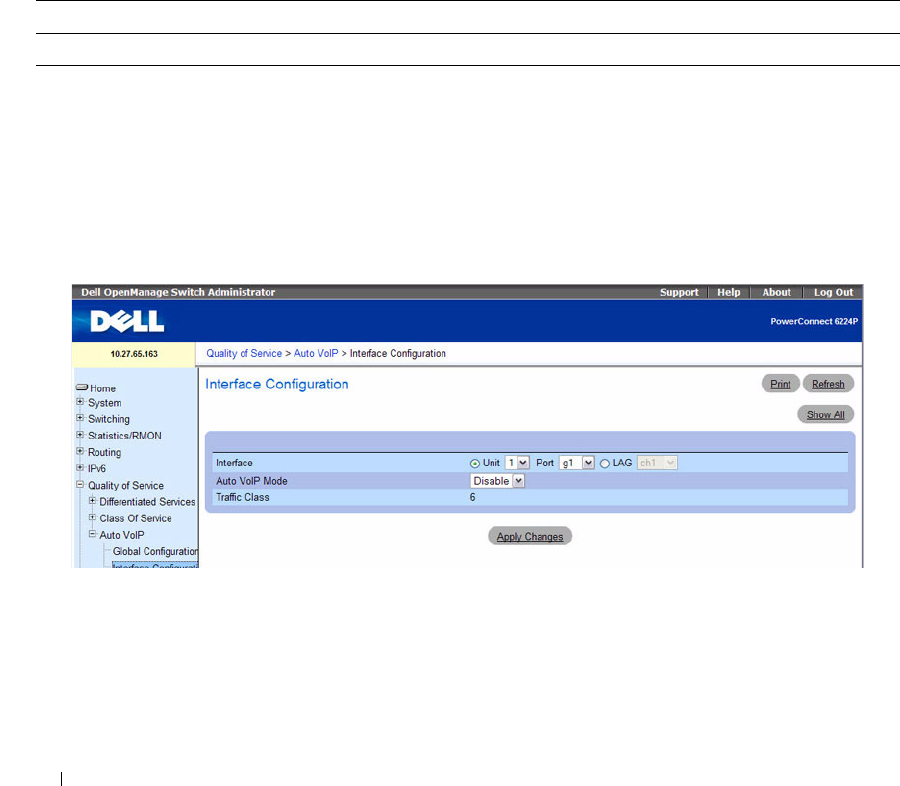Open the Unit number dropdown
Screen dimensions: 900x786
click(x=517, y=463)
